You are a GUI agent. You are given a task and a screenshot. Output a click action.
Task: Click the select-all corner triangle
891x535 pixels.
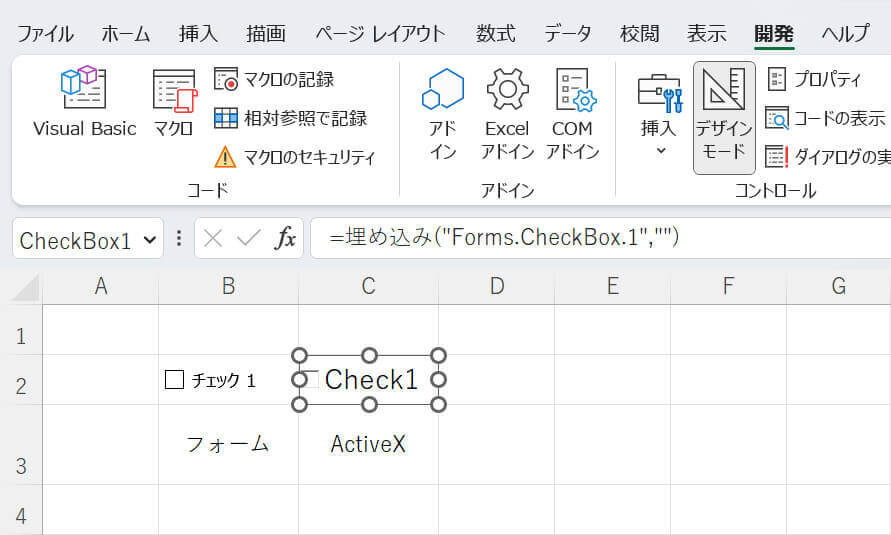point(22,288)
